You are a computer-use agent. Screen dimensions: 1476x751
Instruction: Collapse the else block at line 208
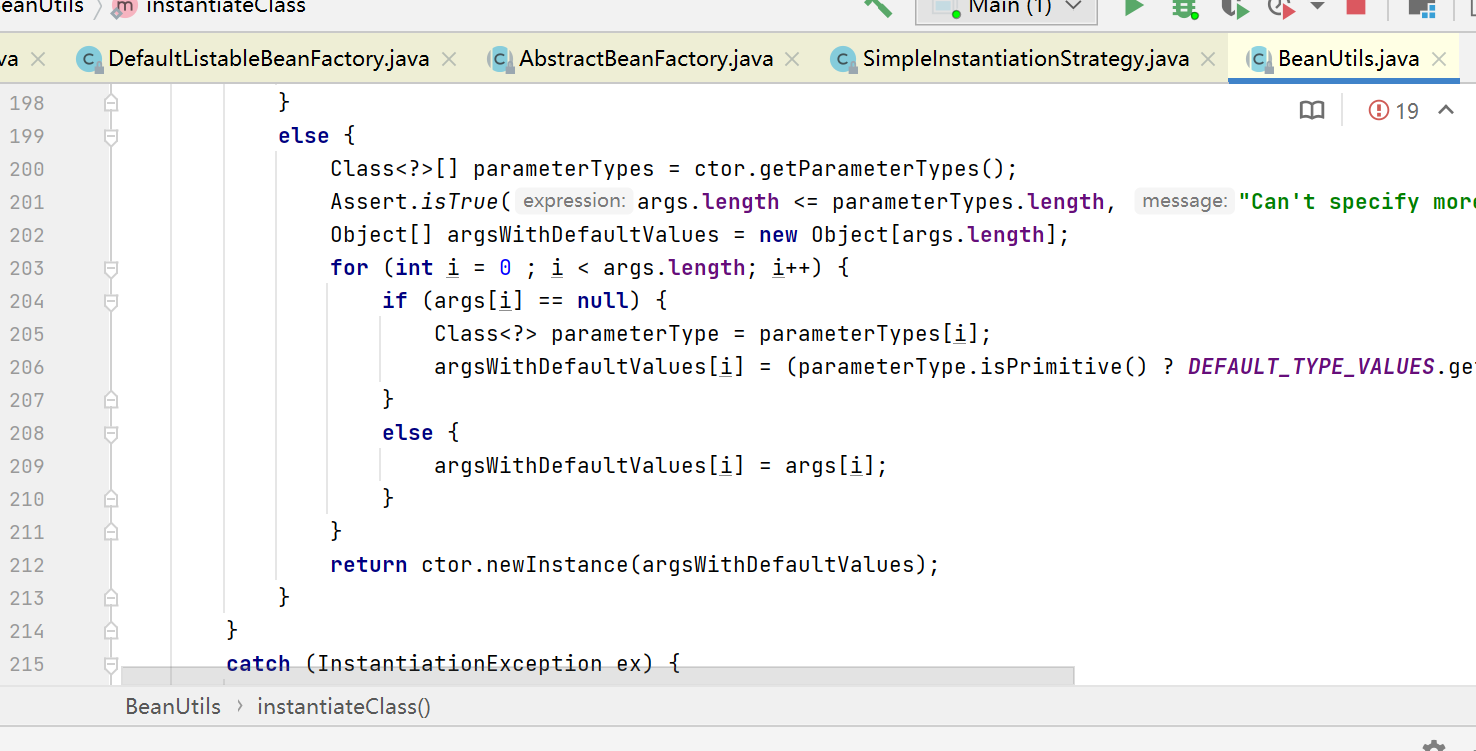pos(111,433)
